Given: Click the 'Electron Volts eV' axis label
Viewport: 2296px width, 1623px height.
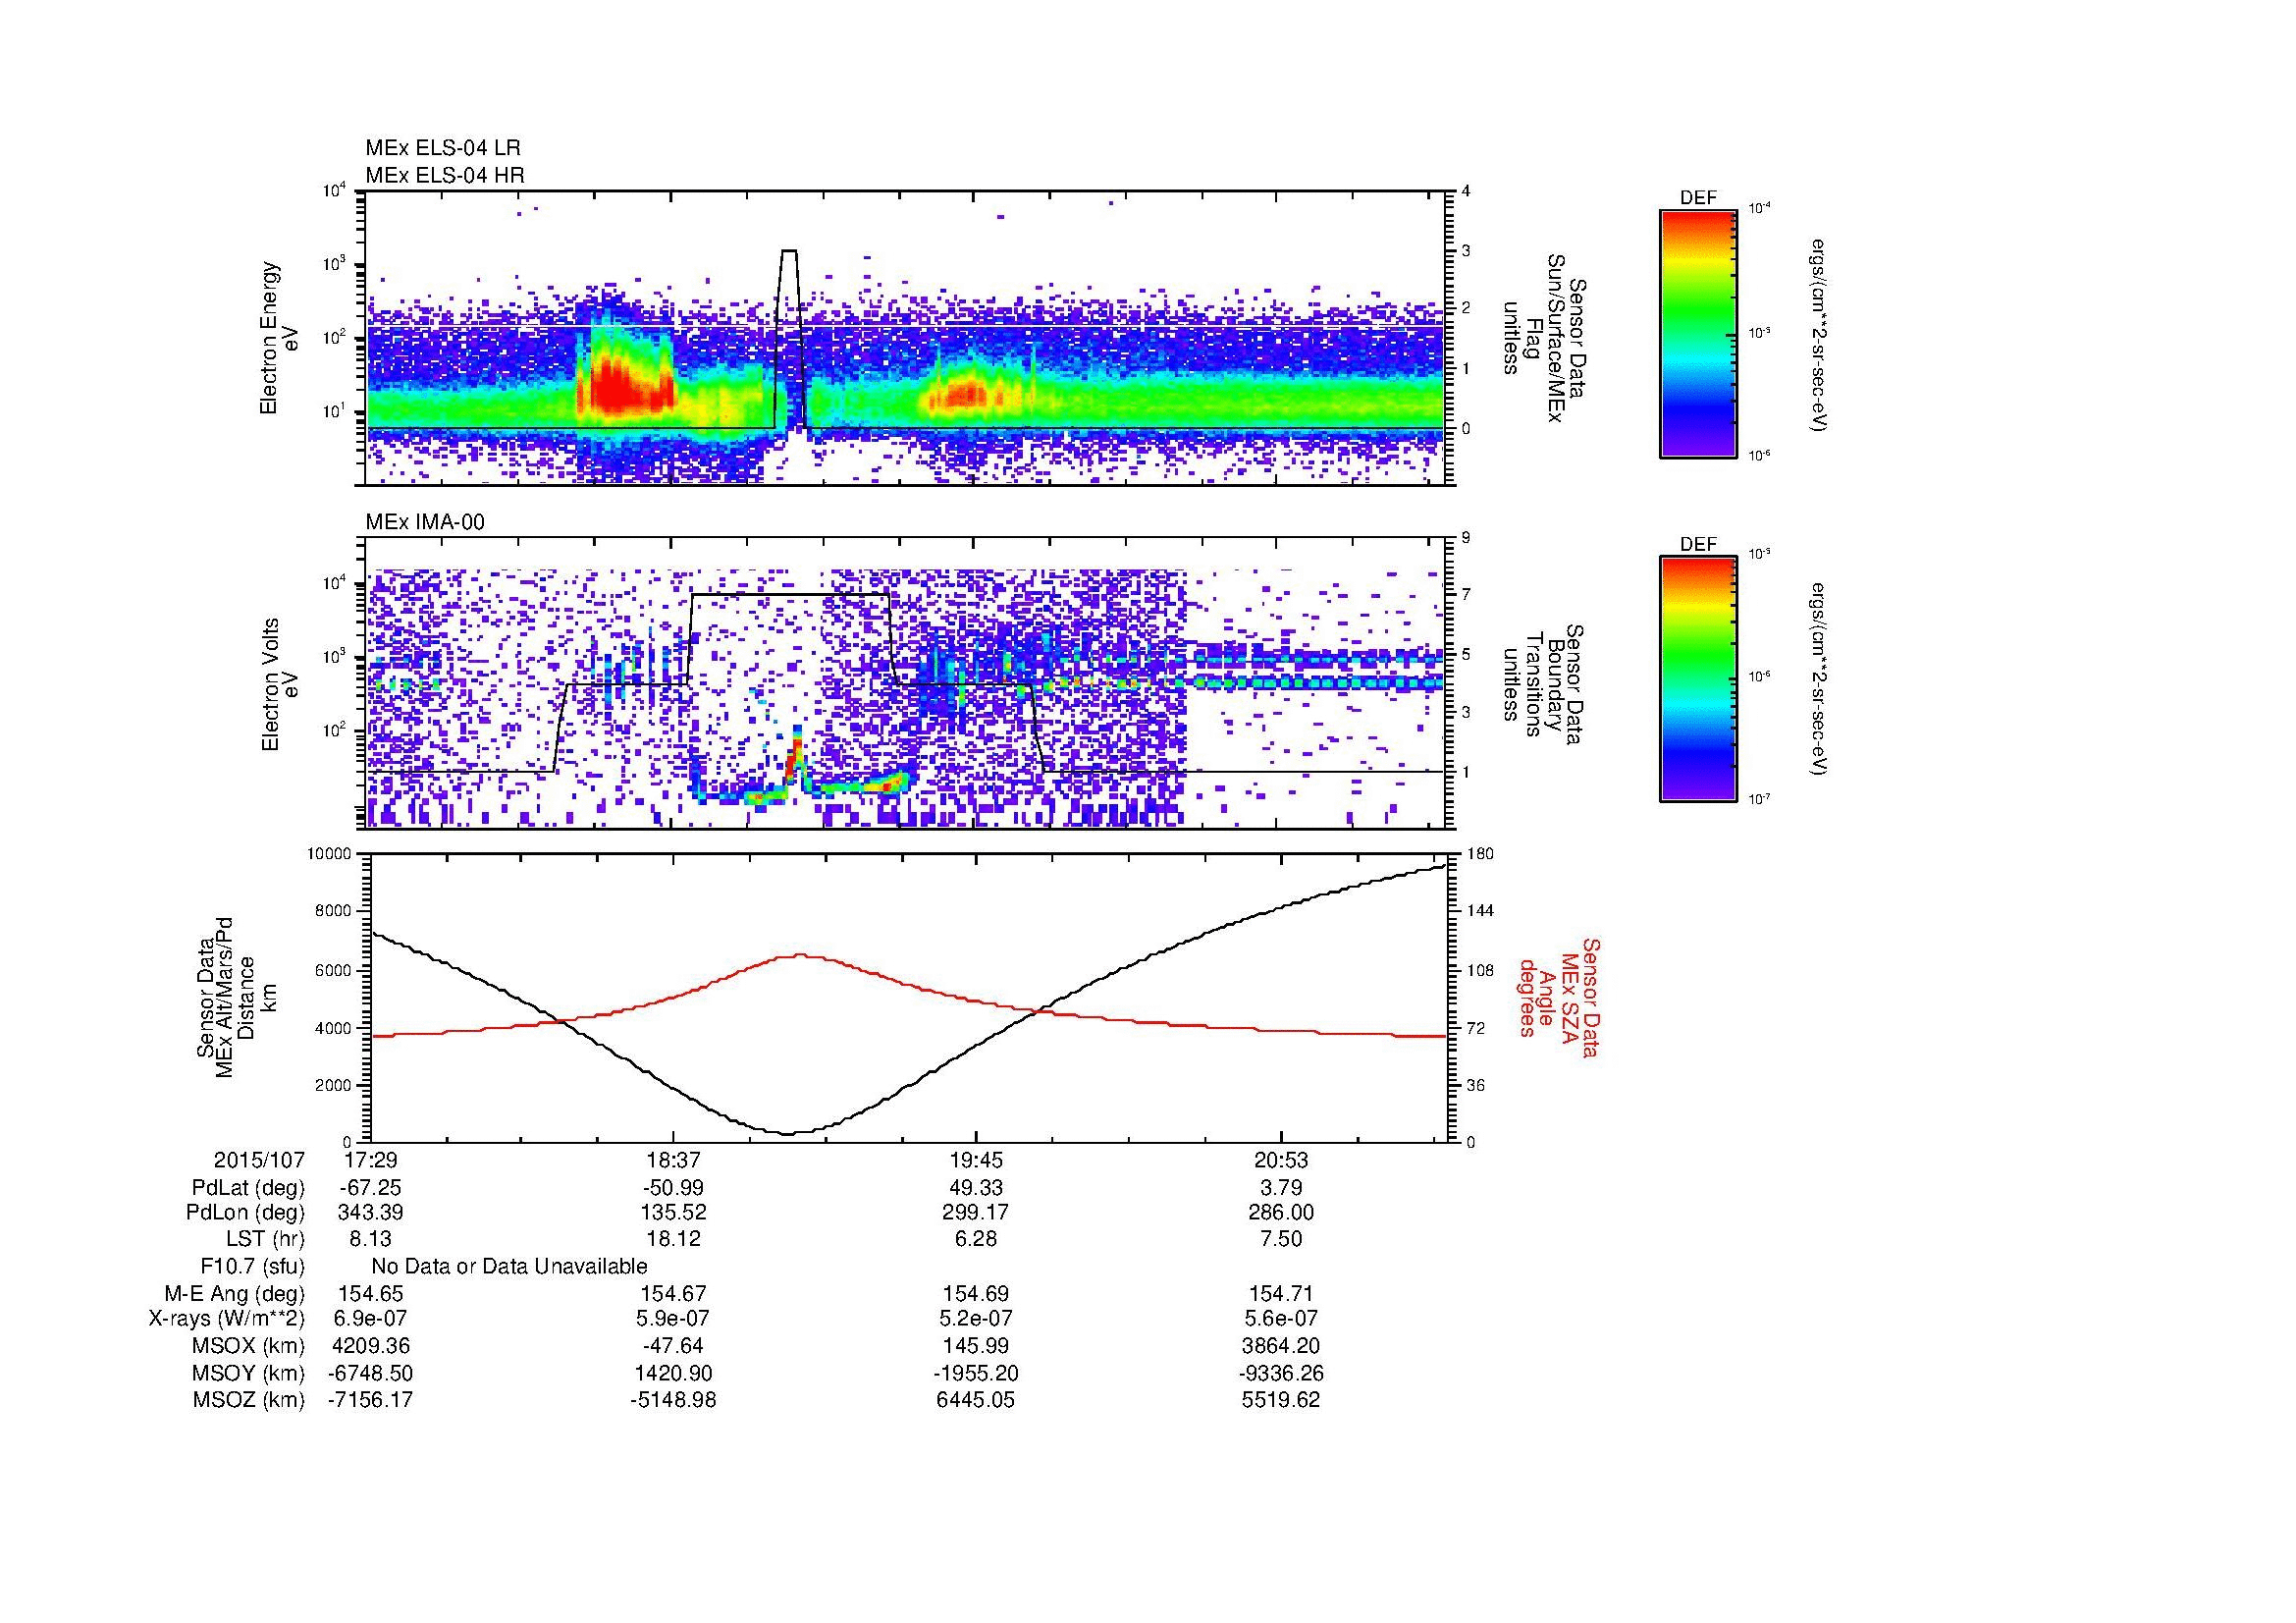Looking at the screenshot, I should click(280, 685).
